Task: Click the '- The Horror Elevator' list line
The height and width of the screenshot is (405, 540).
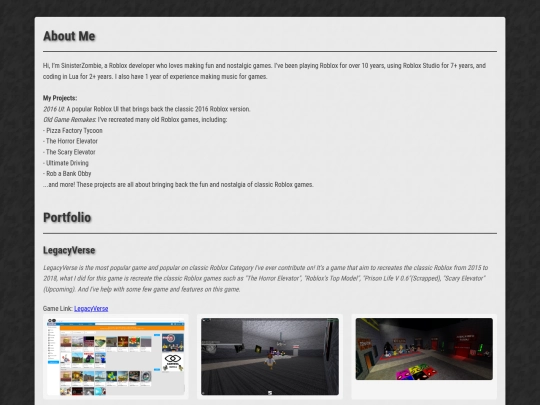Action: pos(70,141)
